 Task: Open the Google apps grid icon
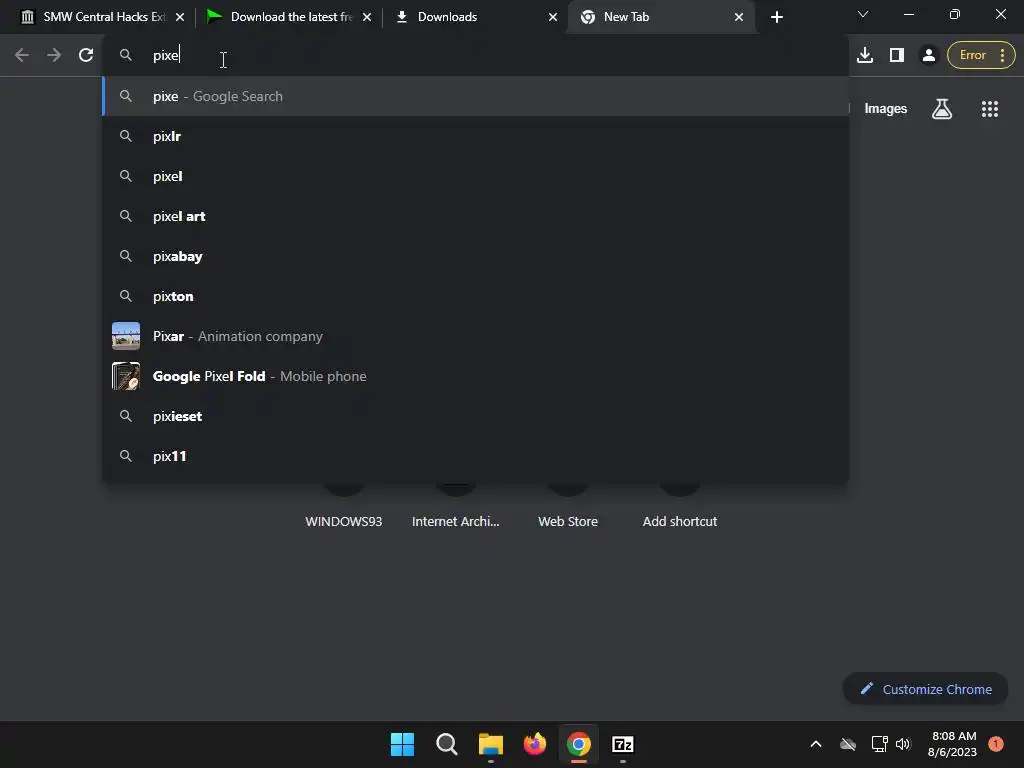pyautogui.click(x=989, y=108)
